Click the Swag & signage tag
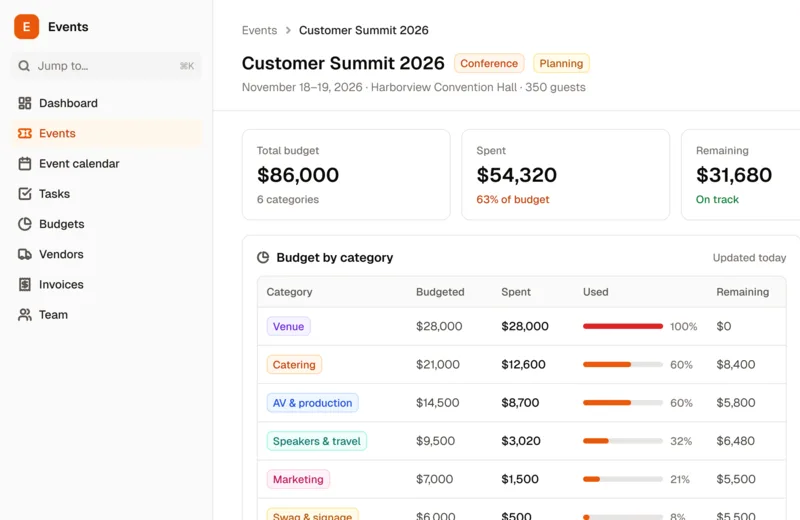This screenshot has height=520, width=800. [x=312, y=514]
